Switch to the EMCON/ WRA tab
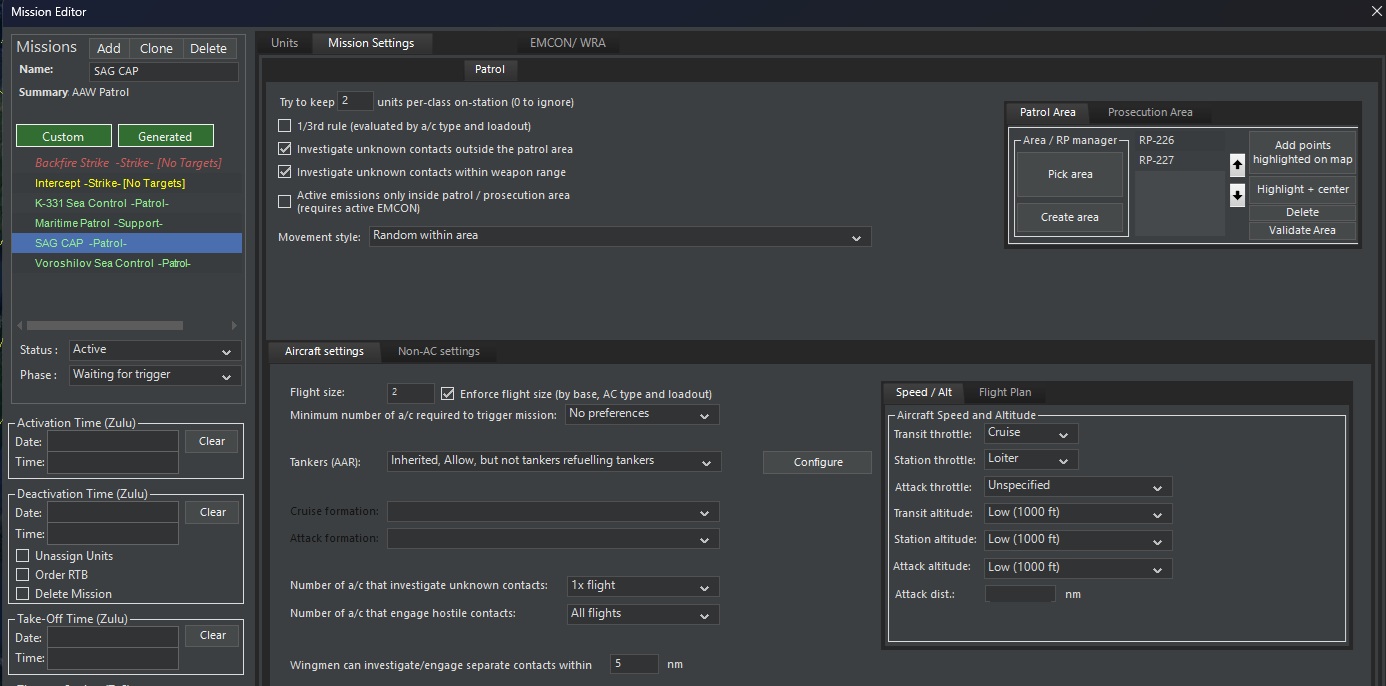Image resolution: width=1386 pixels, height=686 pixels. tap(567, 43)
